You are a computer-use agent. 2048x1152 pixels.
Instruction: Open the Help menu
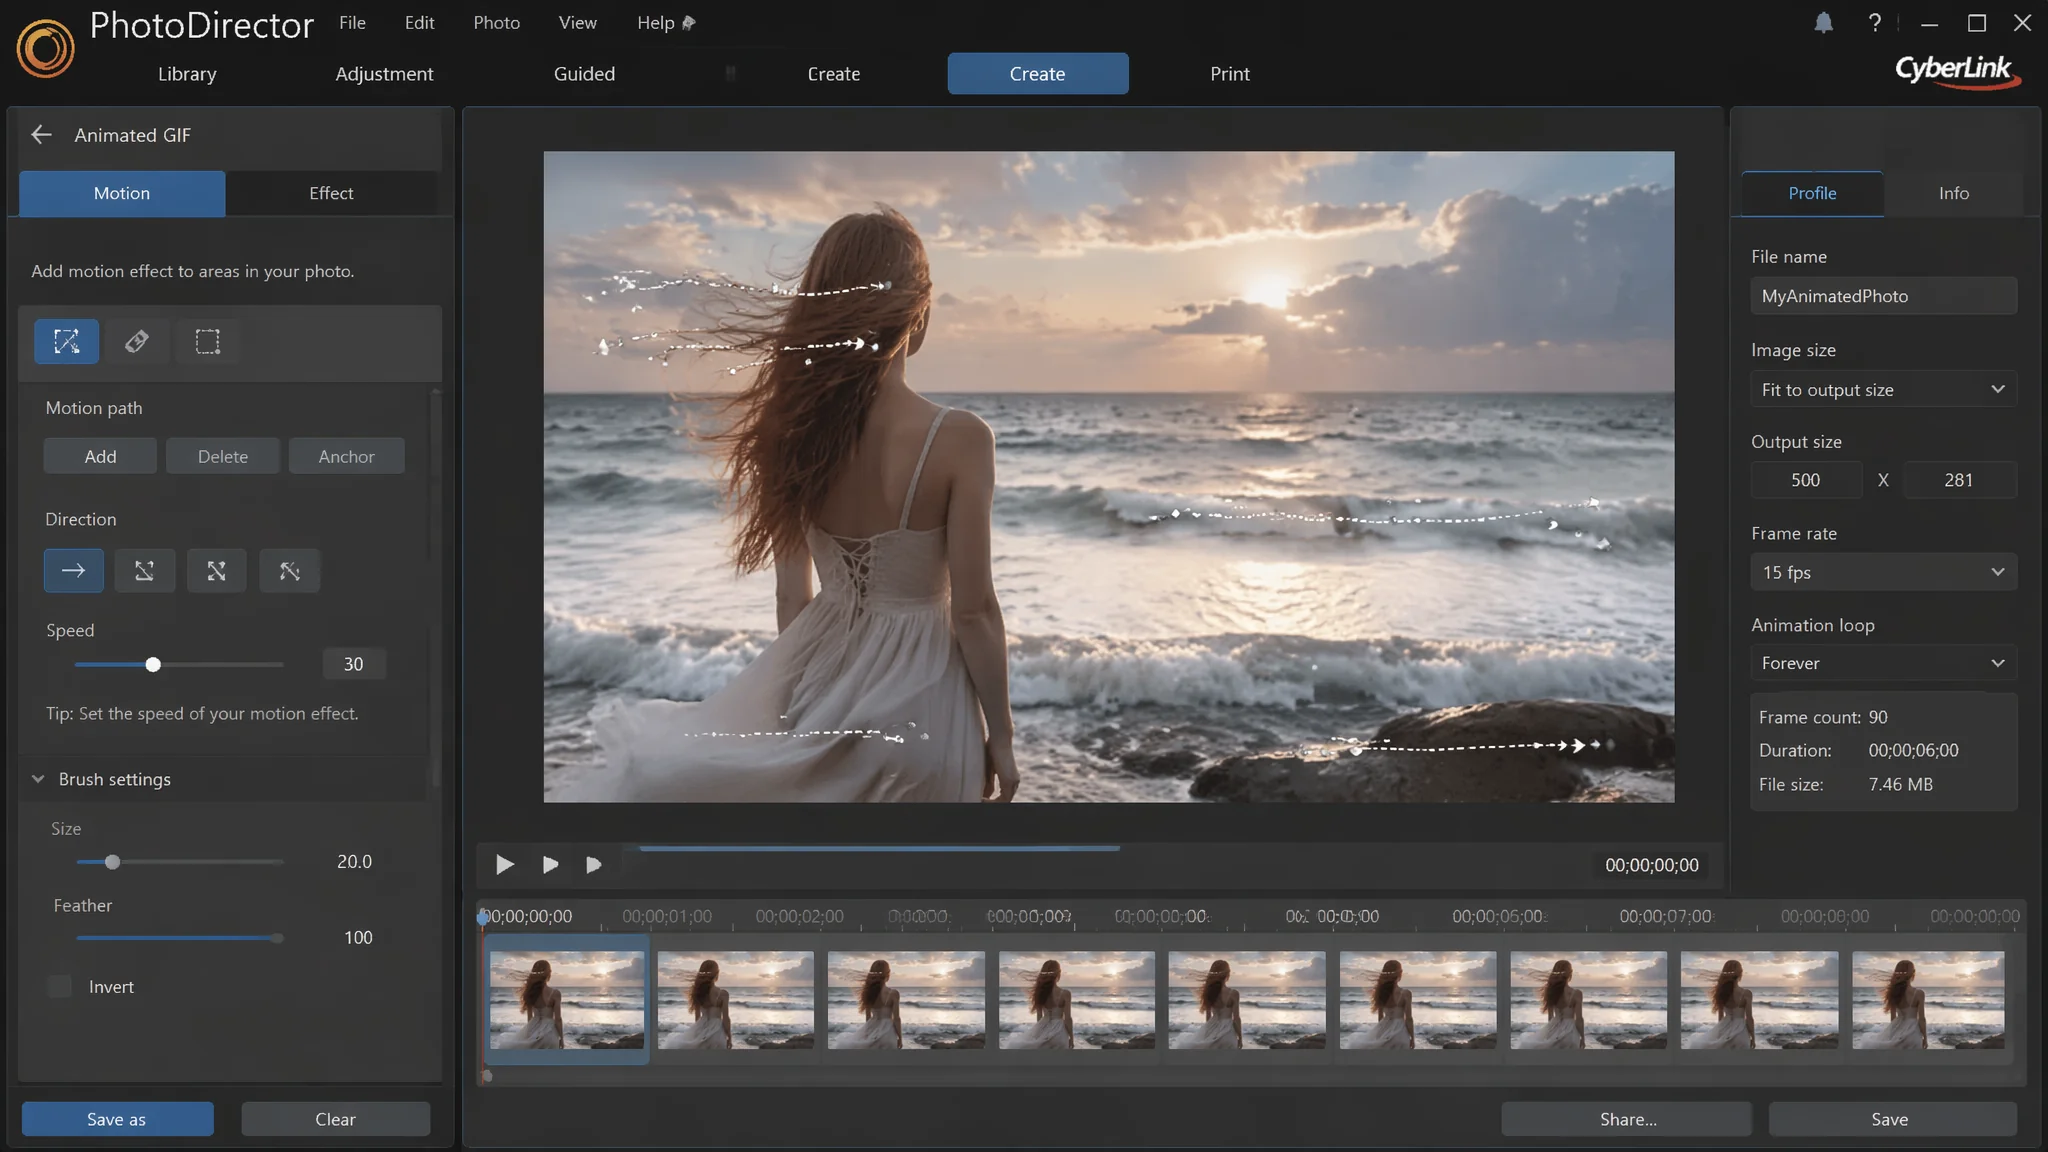(x=655, y=22)
